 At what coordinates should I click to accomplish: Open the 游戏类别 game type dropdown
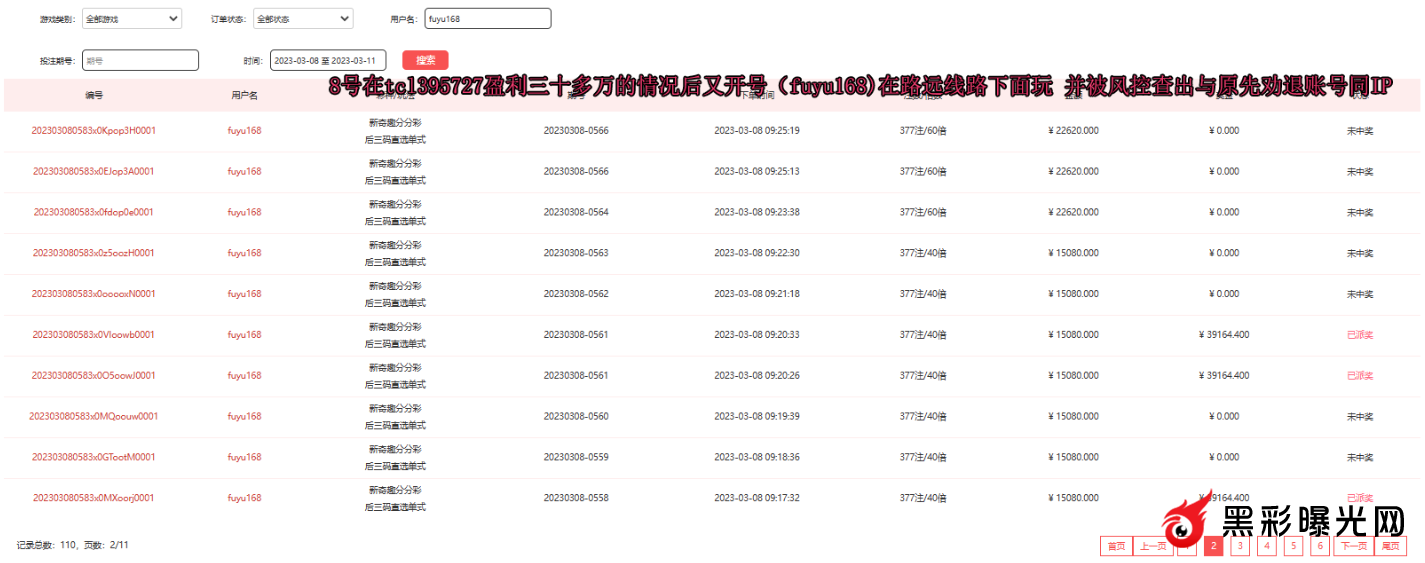130,19
